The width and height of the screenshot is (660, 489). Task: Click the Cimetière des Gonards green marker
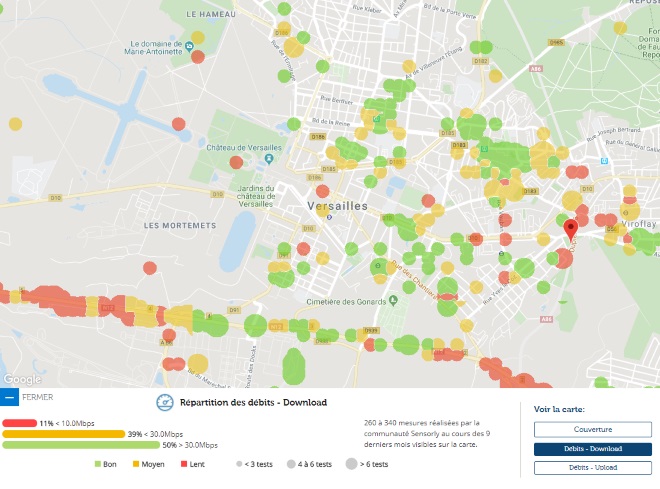point(393,300)
